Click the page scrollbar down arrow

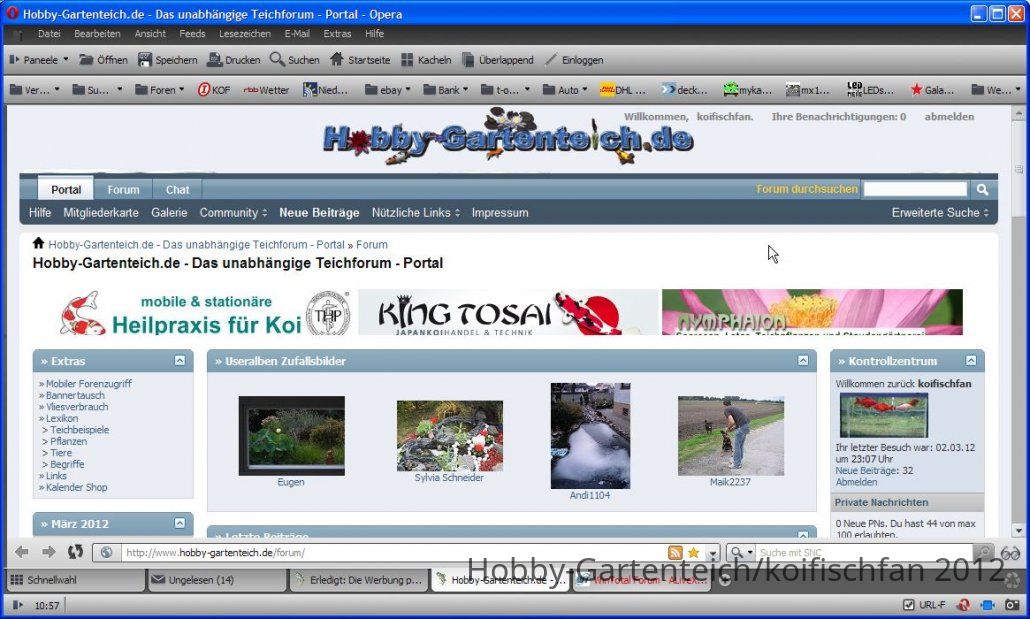coord(1018,530)
